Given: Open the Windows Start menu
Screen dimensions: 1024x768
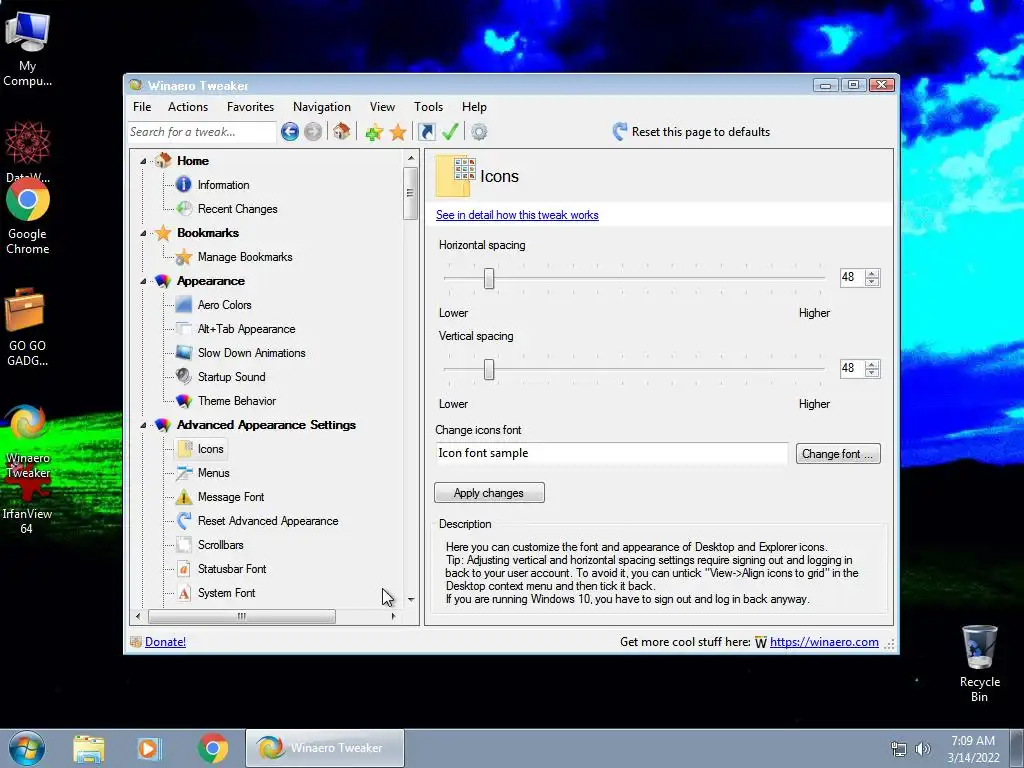Looking at the screenshot, I should click(x=27, y=748).
